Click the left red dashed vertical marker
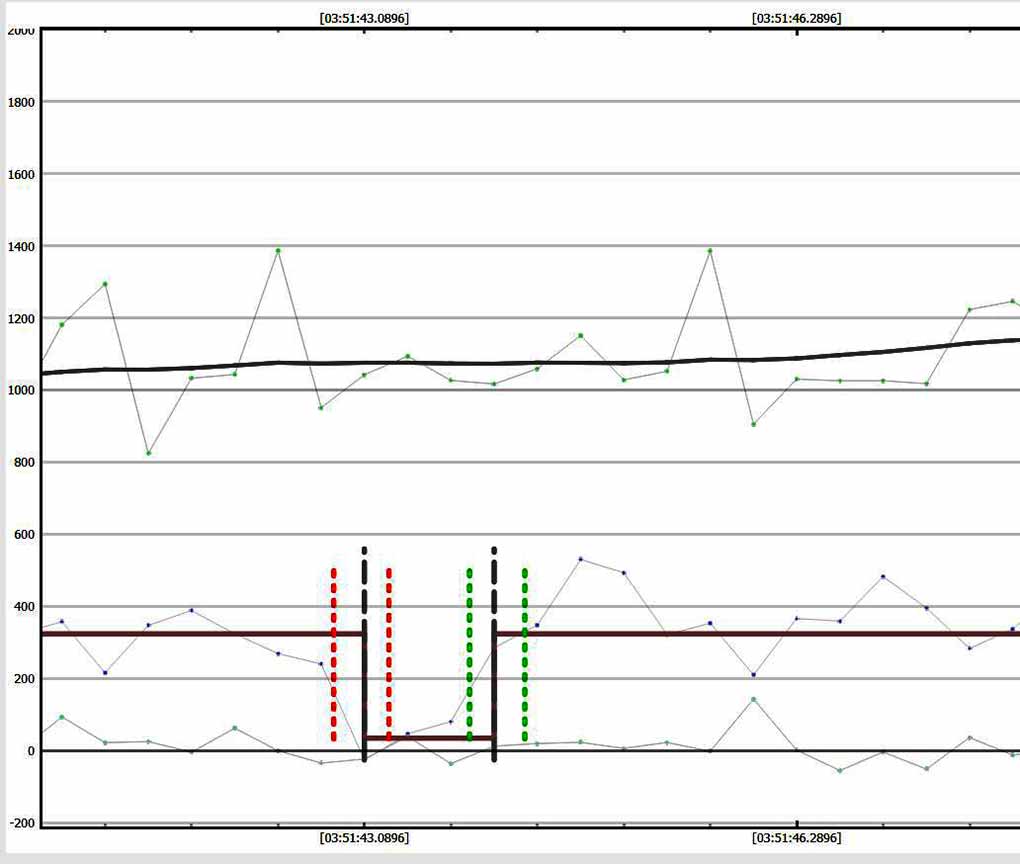Screen dimensions: 1020x864 pyautogui.click(x=334, y=655)
